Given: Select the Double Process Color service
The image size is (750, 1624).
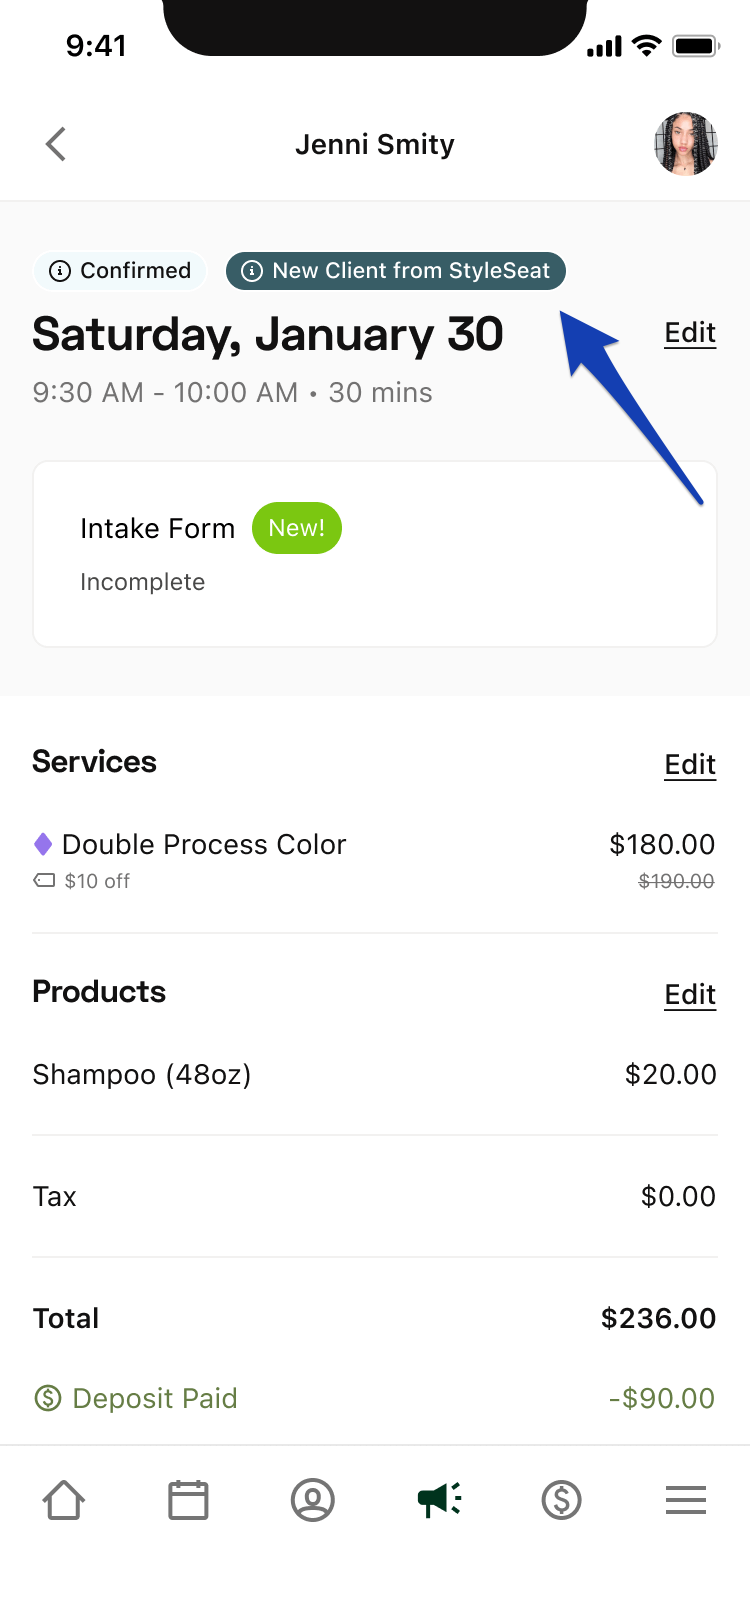Looking at the screenshot, I should click(204, 845).
